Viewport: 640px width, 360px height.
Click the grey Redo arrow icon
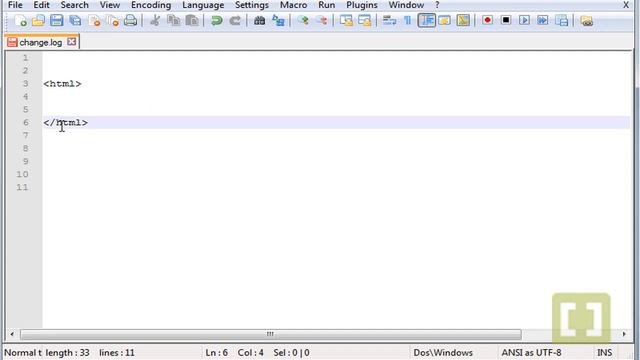point(235,20)
